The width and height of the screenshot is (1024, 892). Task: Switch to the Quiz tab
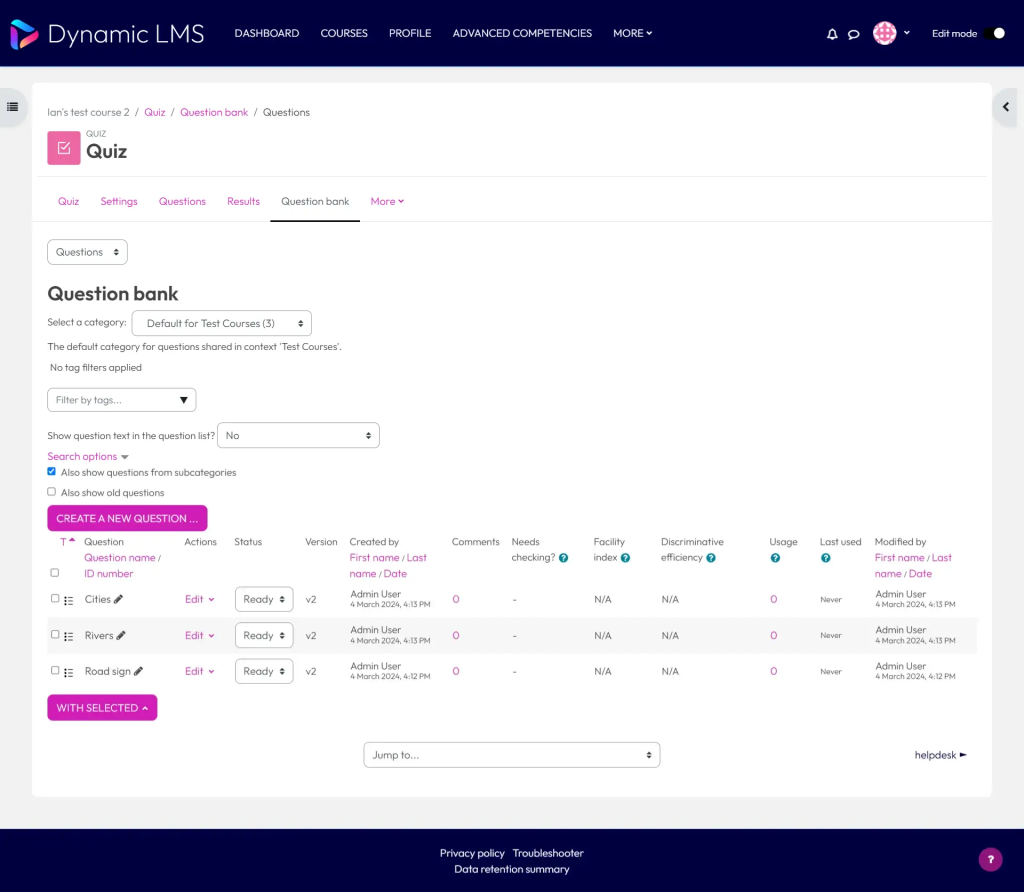pyautogui.click(x=69, y=201)
